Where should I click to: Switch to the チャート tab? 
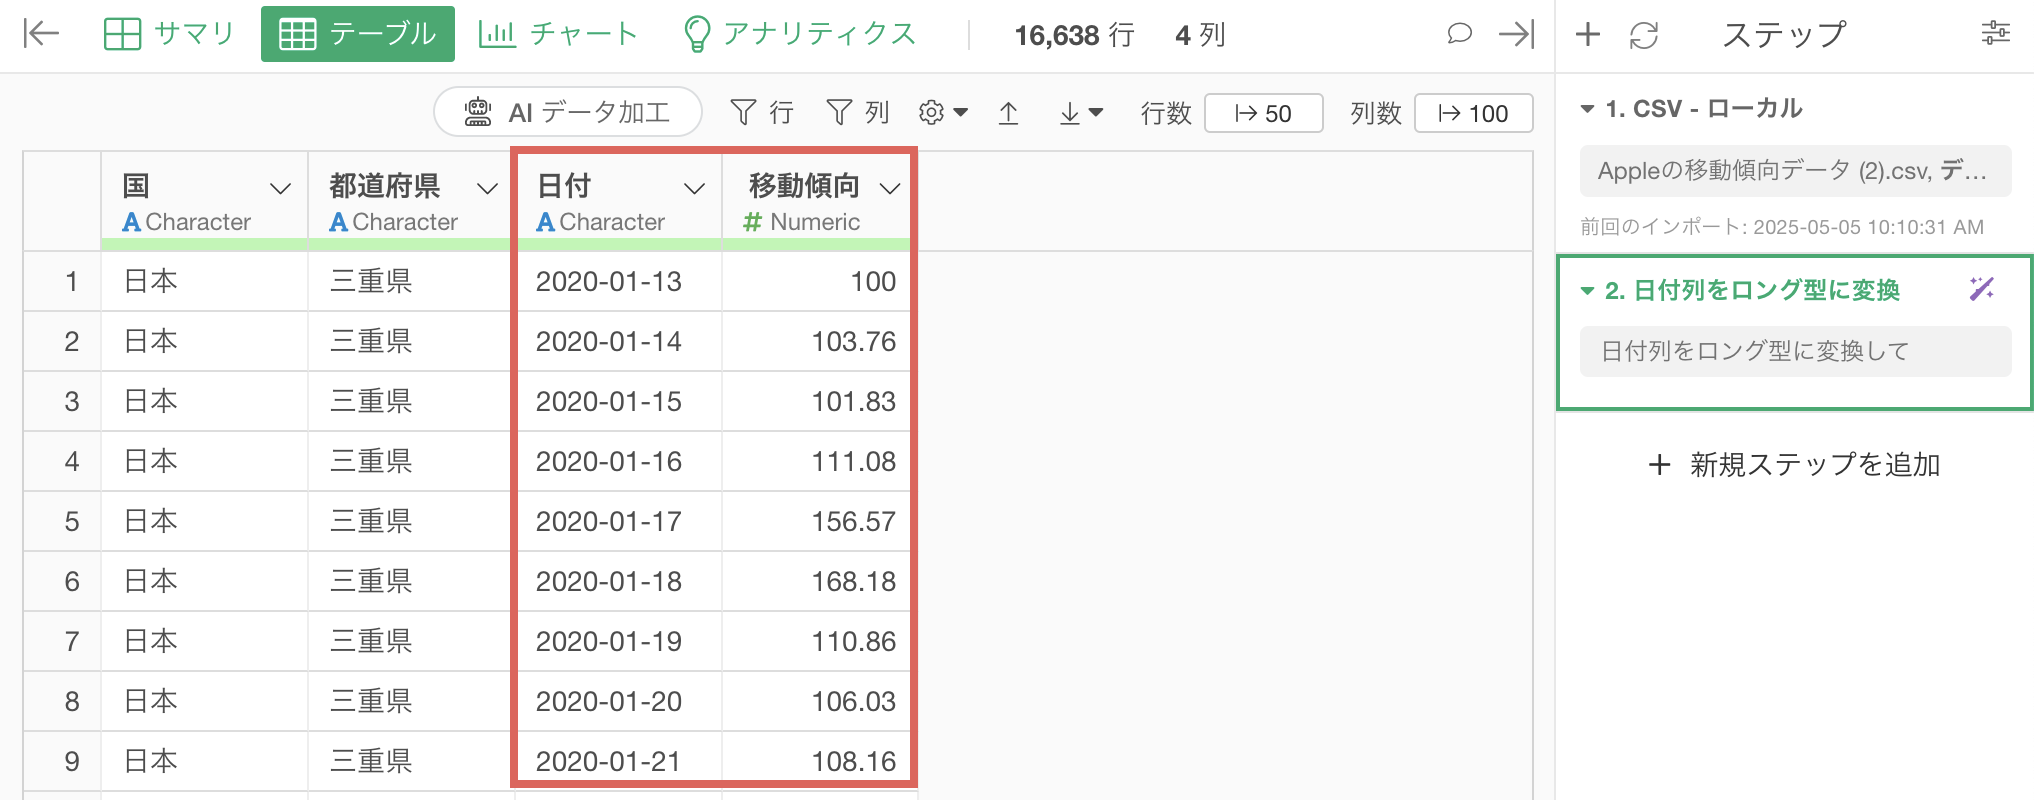click(558, 34)
